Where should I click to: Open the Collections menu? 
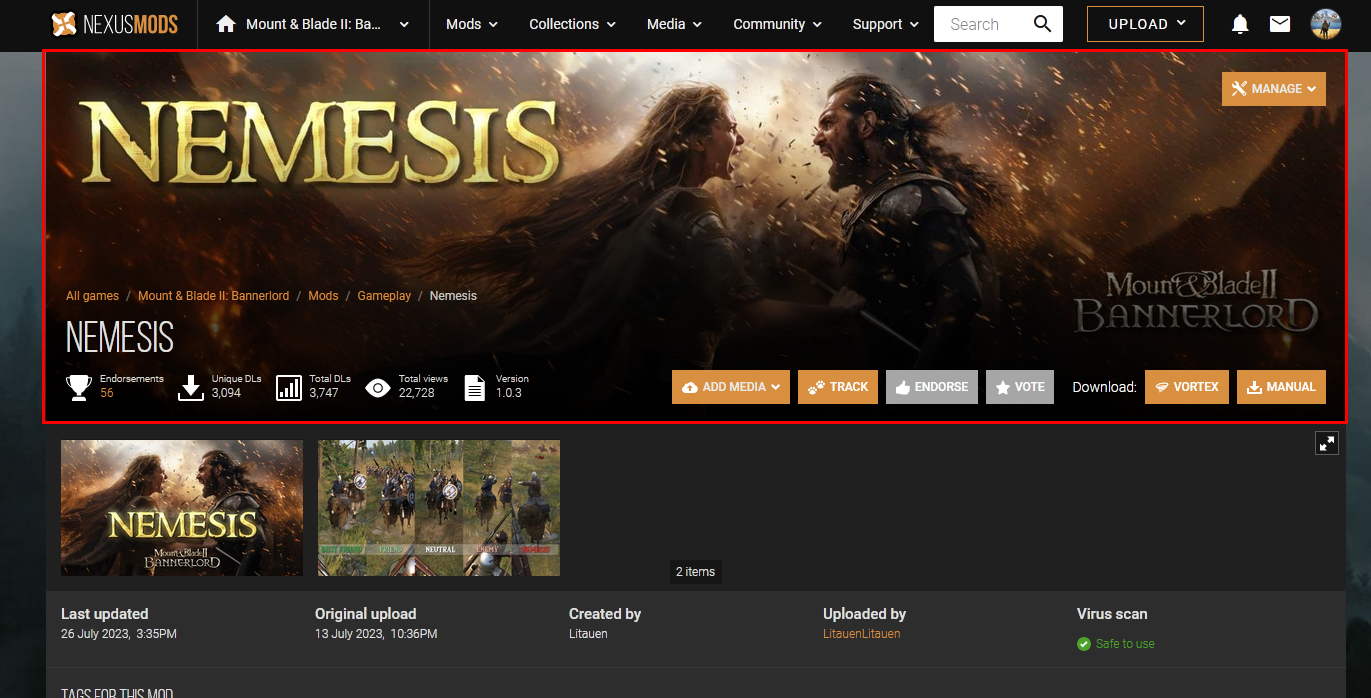point(572,24)
